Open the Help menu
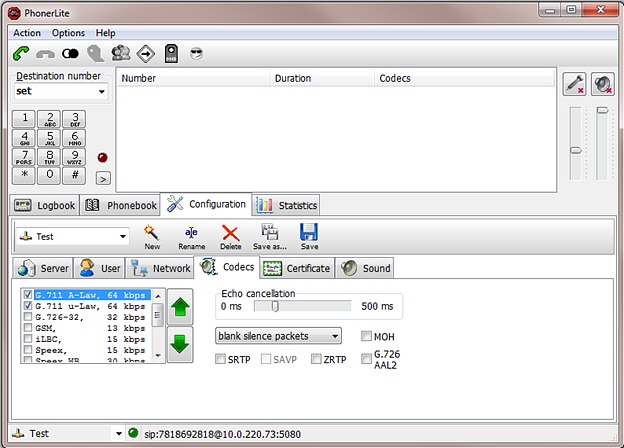 105,33
